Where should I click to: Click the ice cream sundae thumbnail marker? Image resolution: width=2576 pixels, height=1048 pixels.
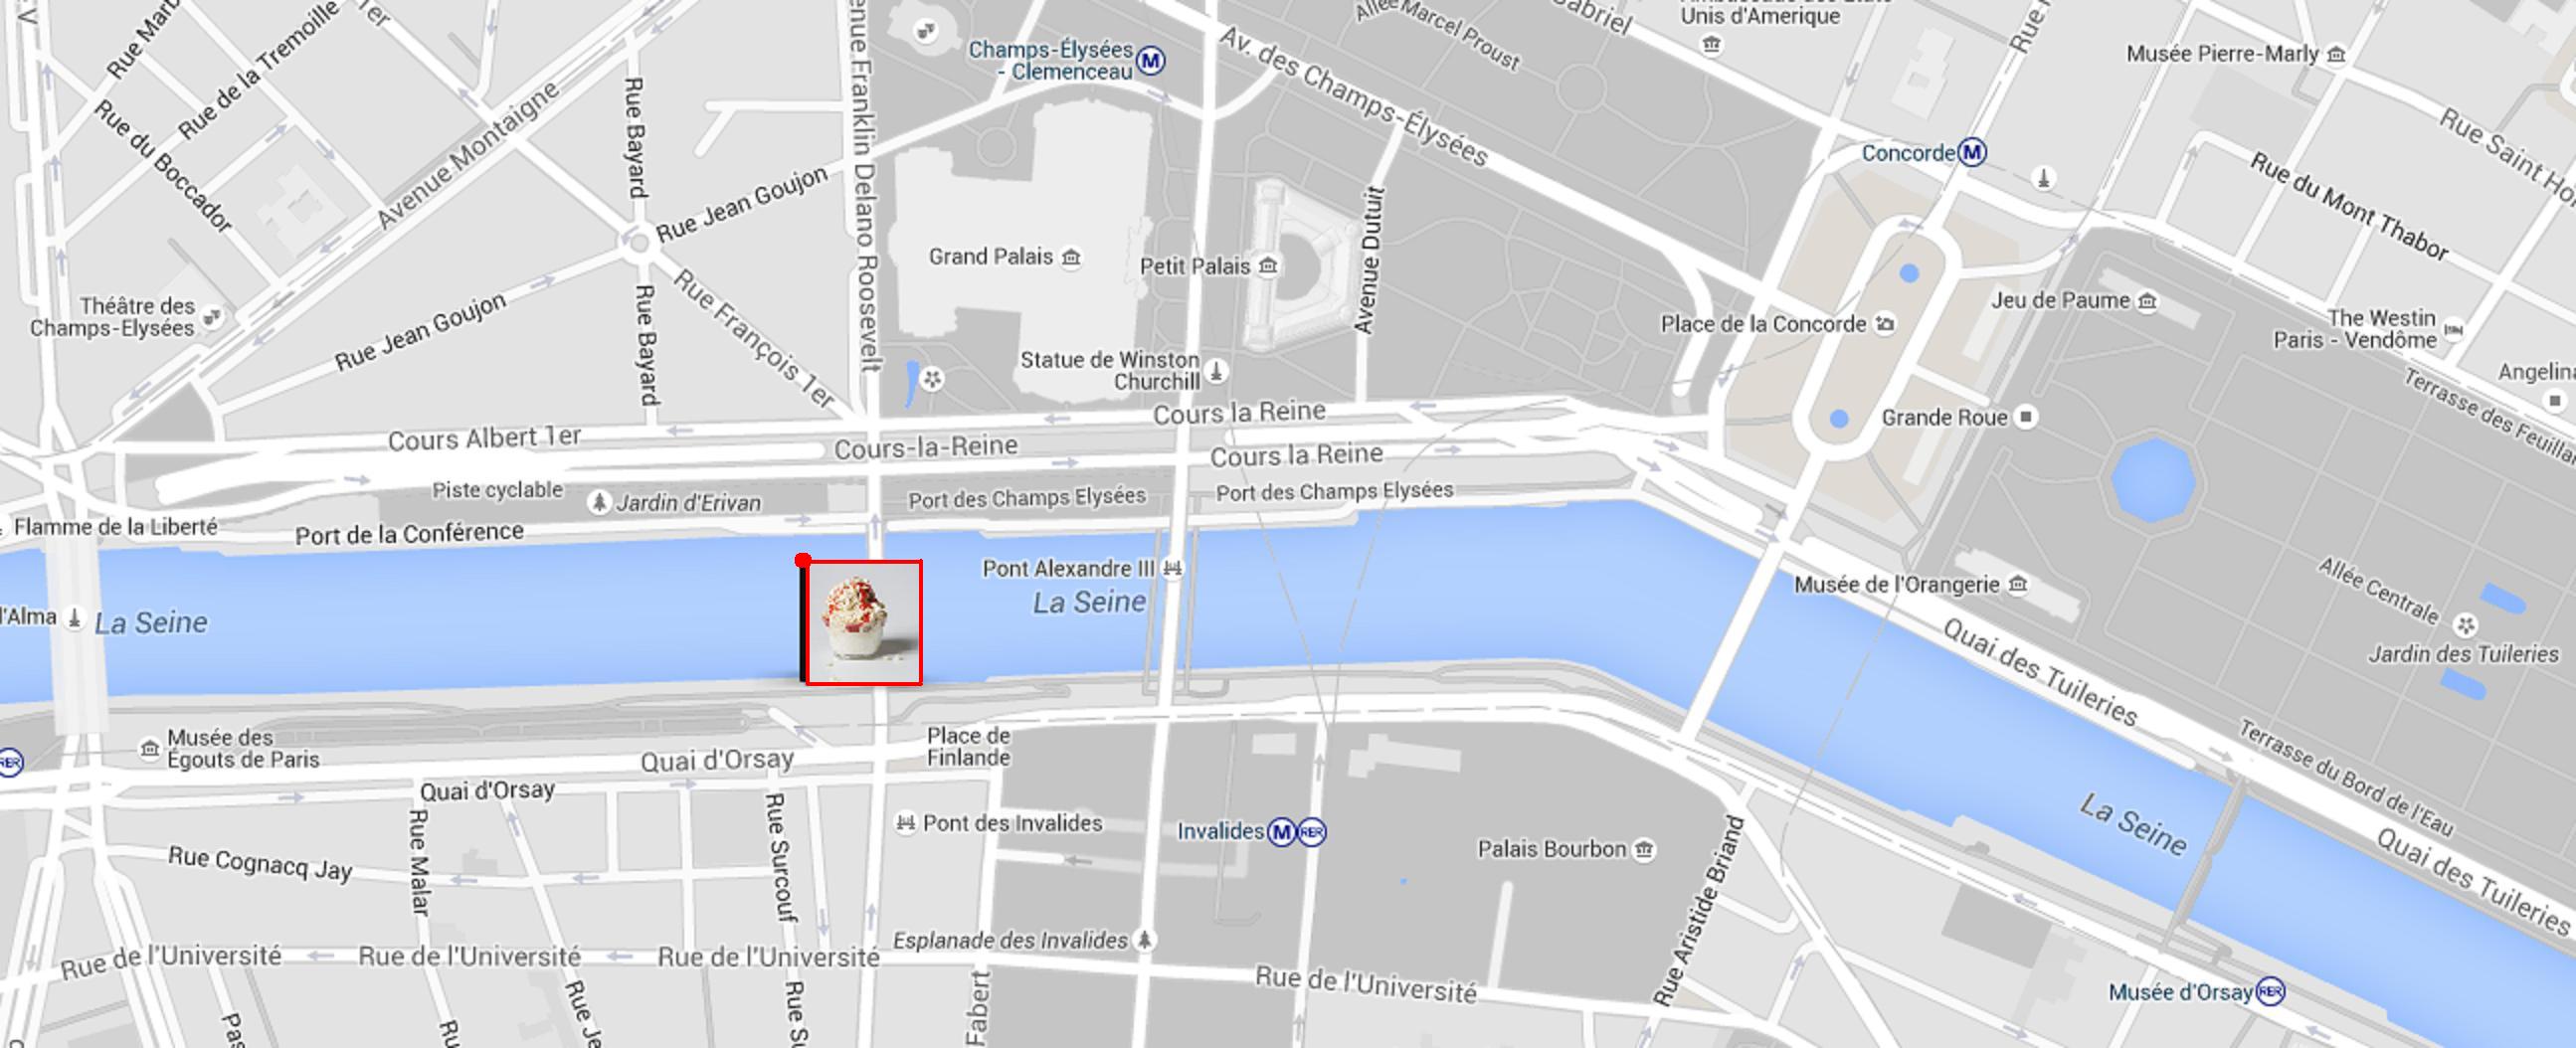[864, 623]
